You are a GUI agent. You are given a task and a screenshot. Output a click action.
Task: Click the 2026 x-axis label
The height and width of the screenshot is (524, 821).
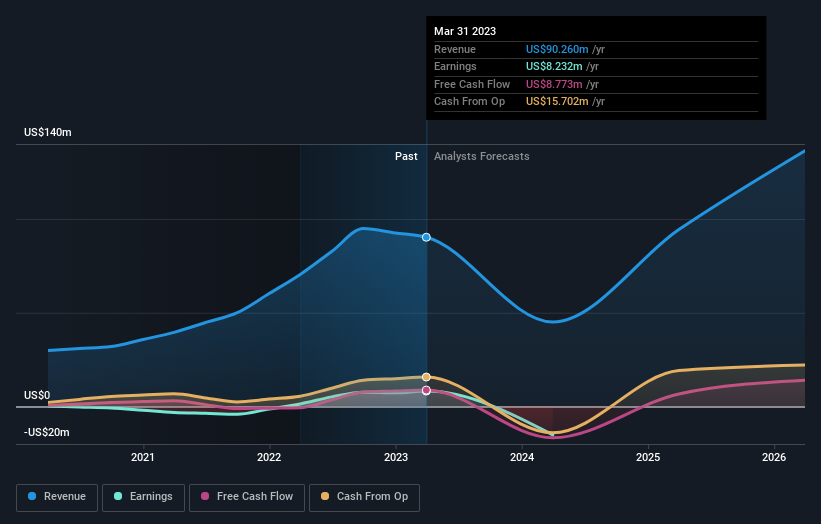click(774, 457)
